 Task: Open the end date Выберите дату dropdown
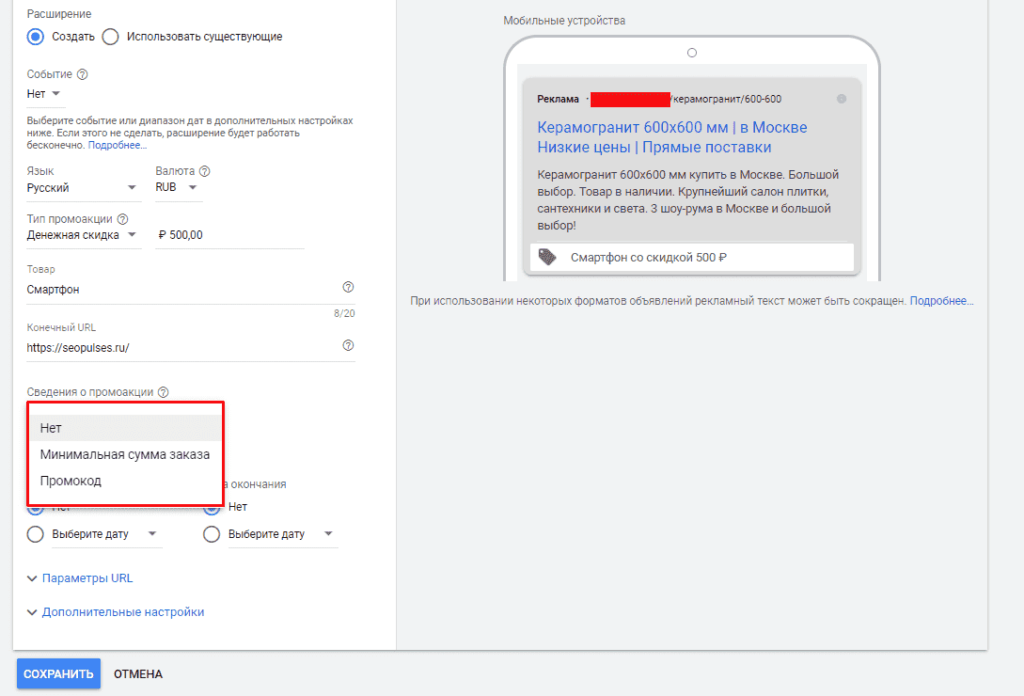pos(283,534)
